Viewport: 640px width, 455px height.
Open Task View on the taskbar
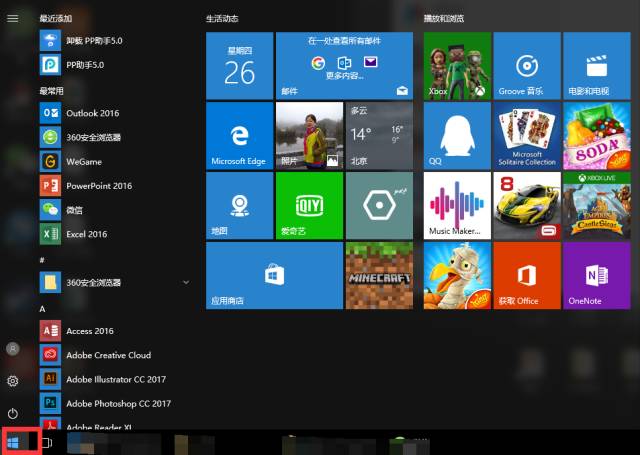click(x=47, y=443)
